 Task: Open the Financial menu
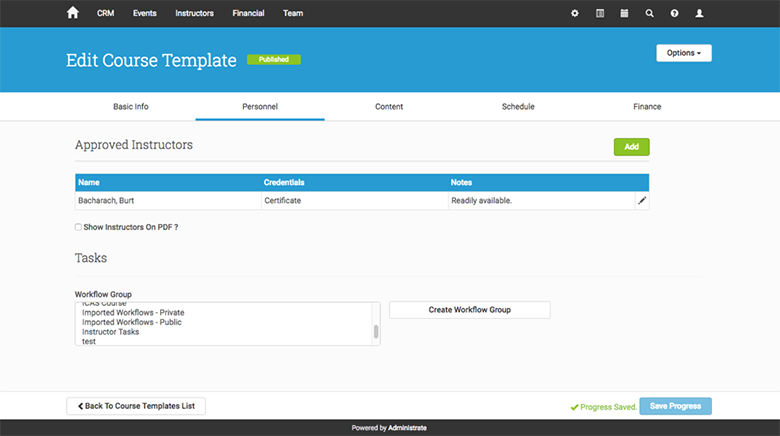[248, 13]
